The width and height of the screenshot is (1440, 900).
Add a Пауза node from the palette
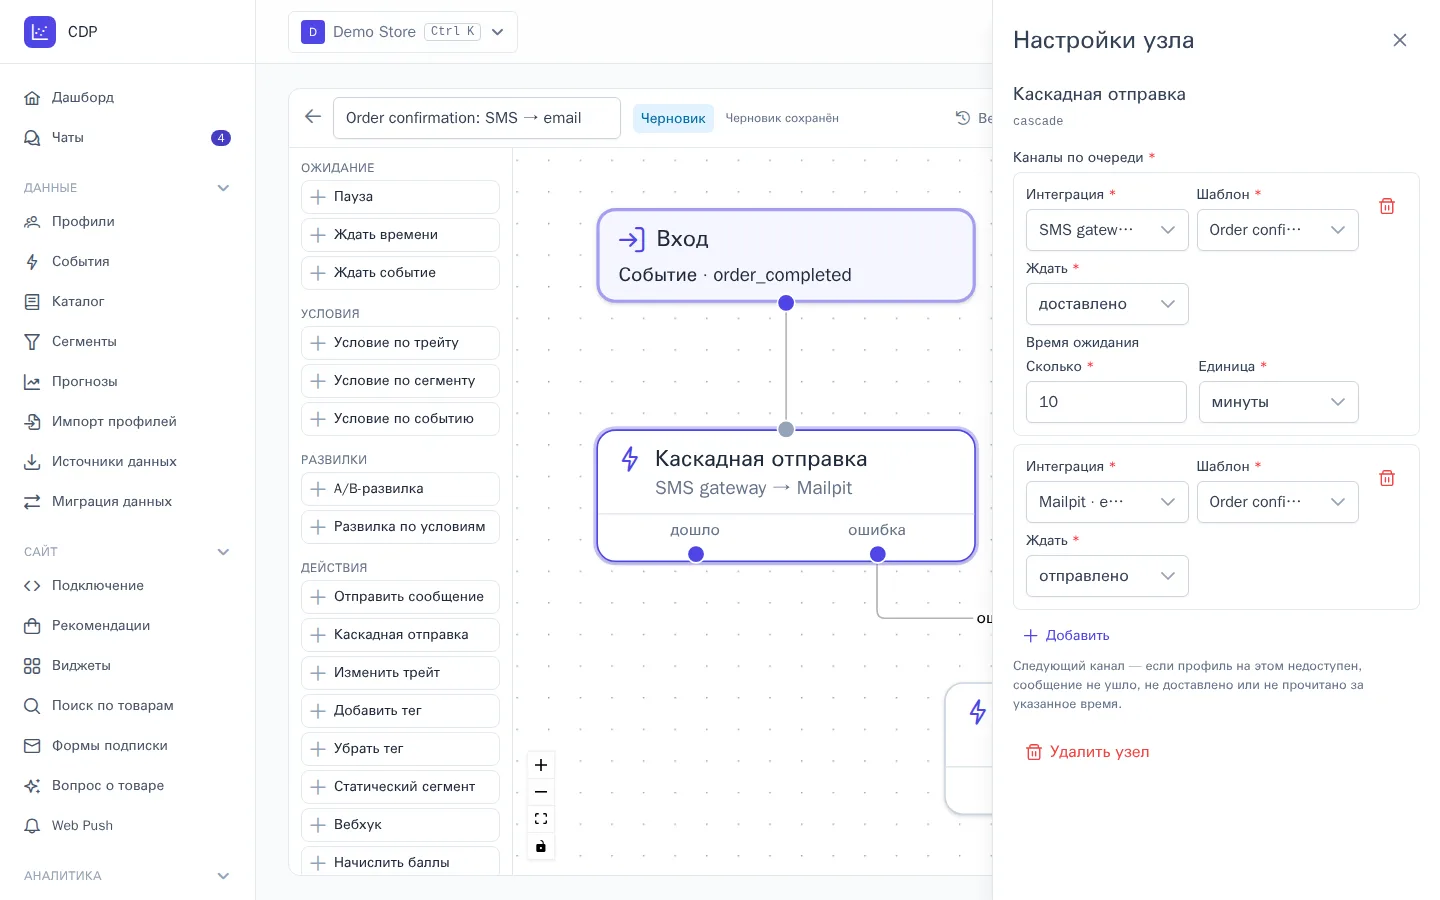(x=400, y=197)
